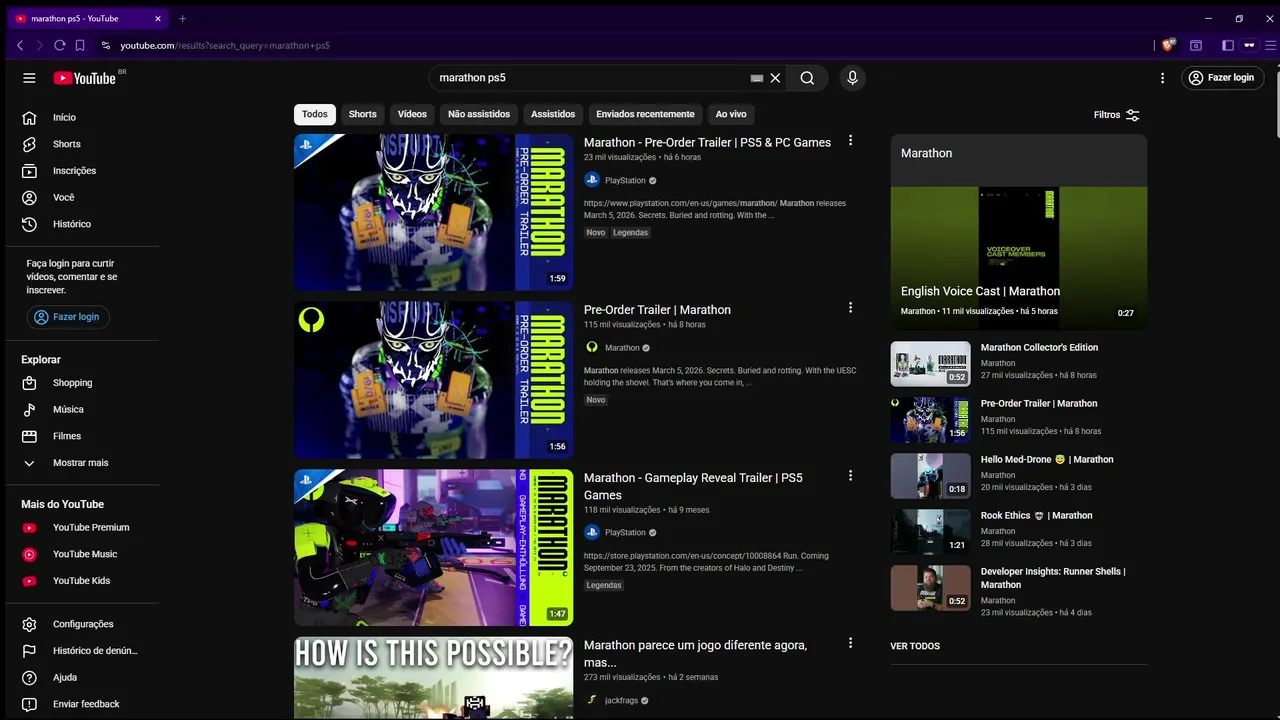Bookmark the page with the browser bookmark icon
Screen dimensions: 1280x720
(80, 45)
